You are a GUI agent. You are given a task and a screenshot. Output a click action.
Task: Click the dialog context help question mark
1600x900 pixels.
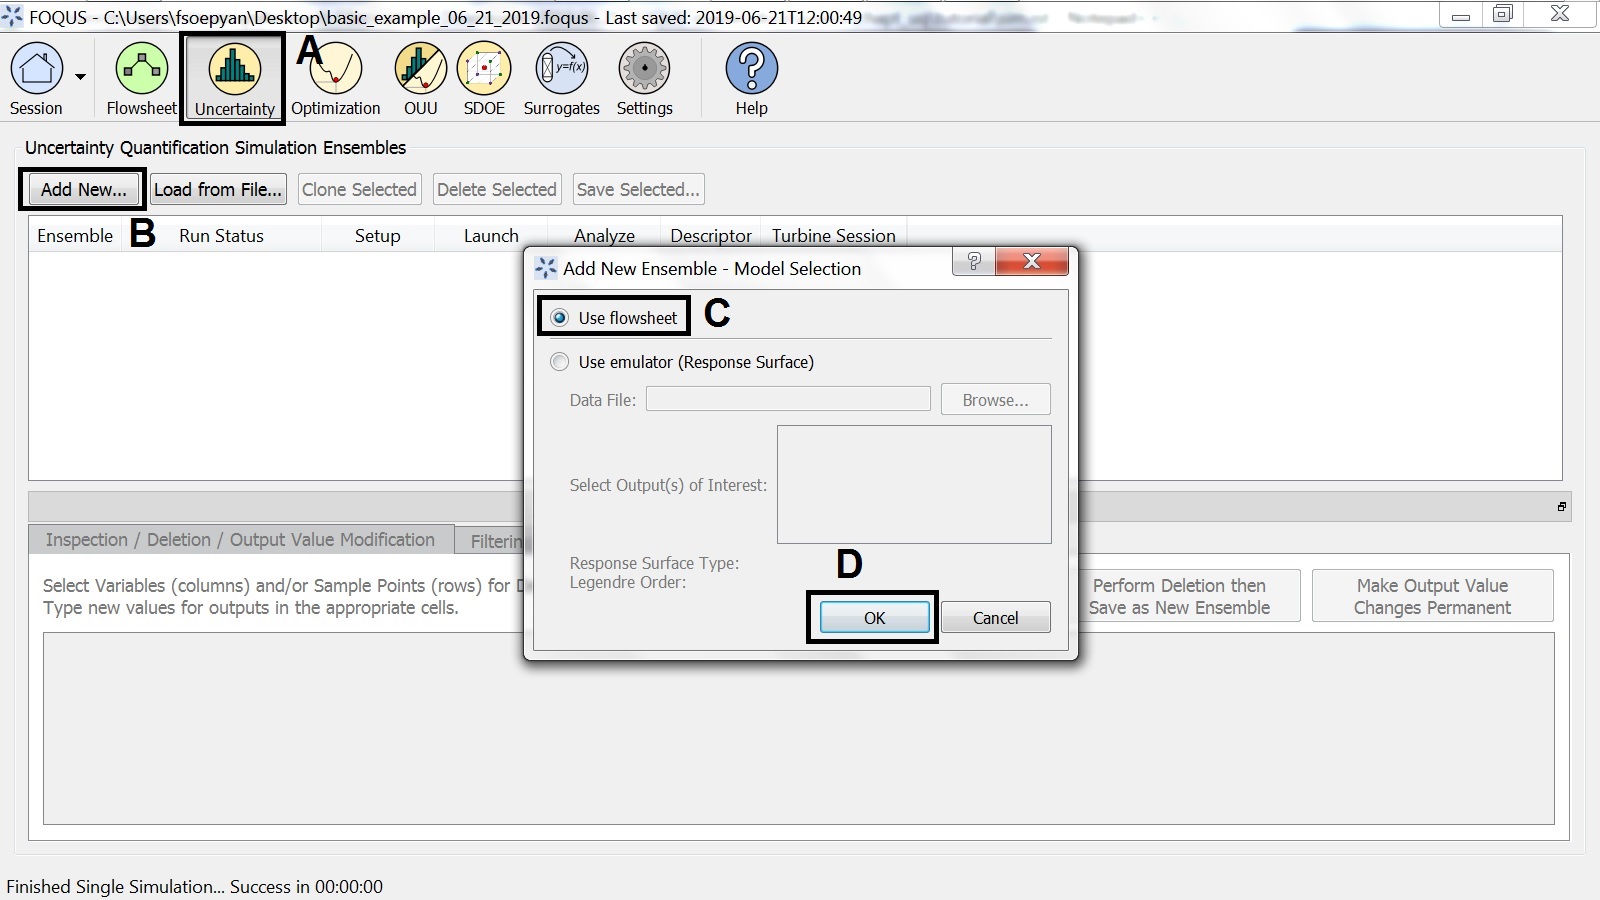(973, 261)
